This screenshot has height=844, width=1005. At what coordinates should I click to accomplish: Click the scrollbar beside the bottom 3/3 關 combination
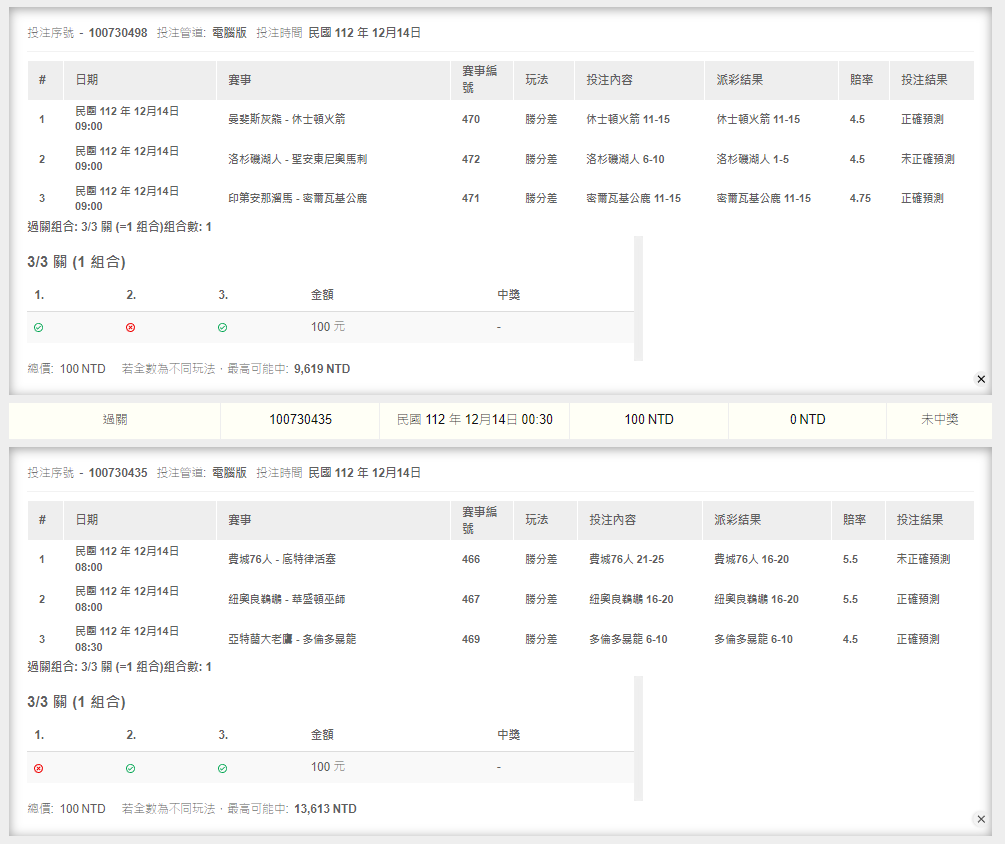(x=638, y=738)
